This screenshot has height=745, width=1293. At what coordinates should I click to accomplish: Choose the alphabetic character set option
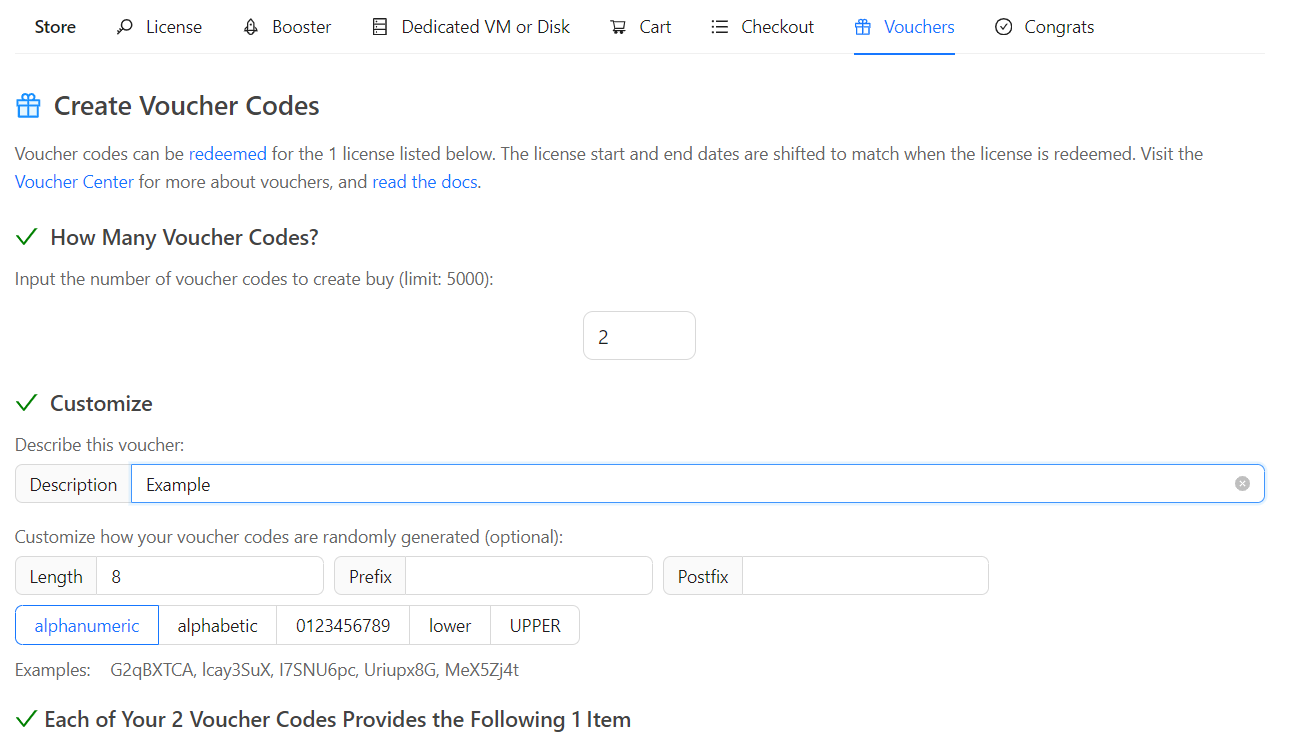click(x=217, y=626)
